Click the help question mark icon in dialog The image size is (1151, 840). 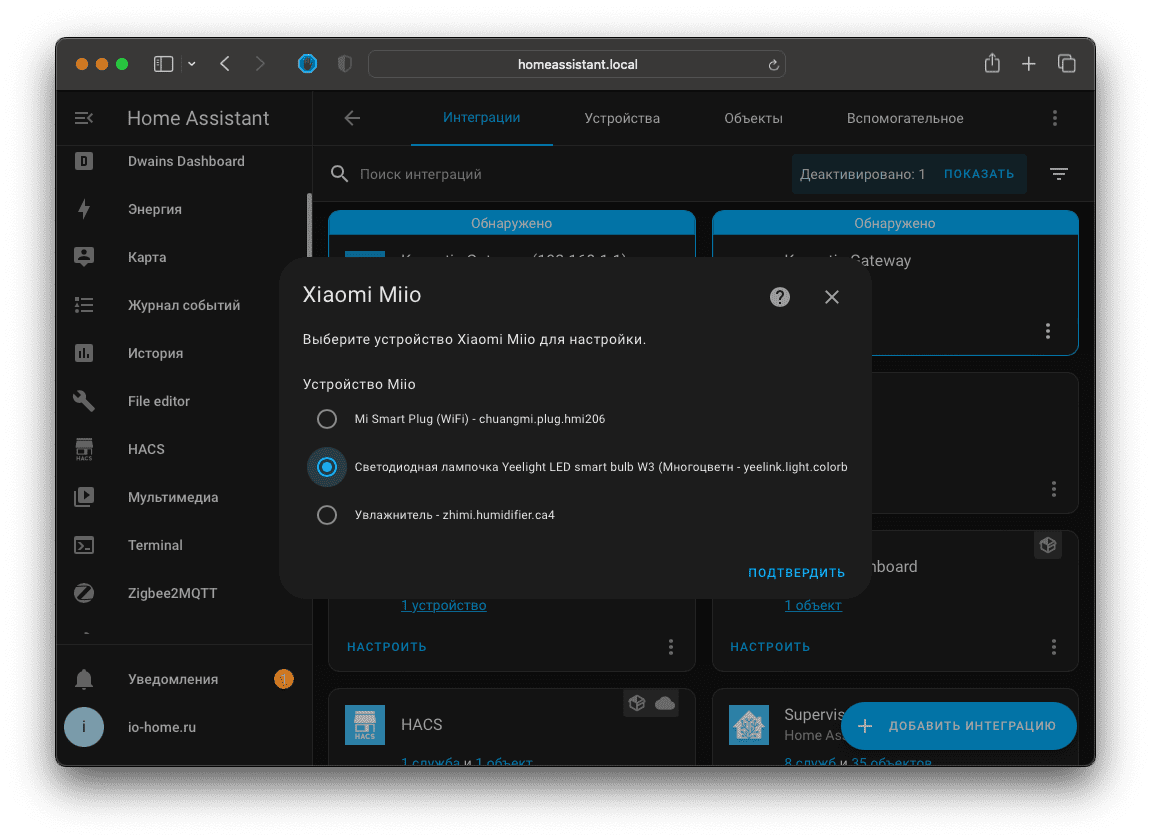click(780, 297)
